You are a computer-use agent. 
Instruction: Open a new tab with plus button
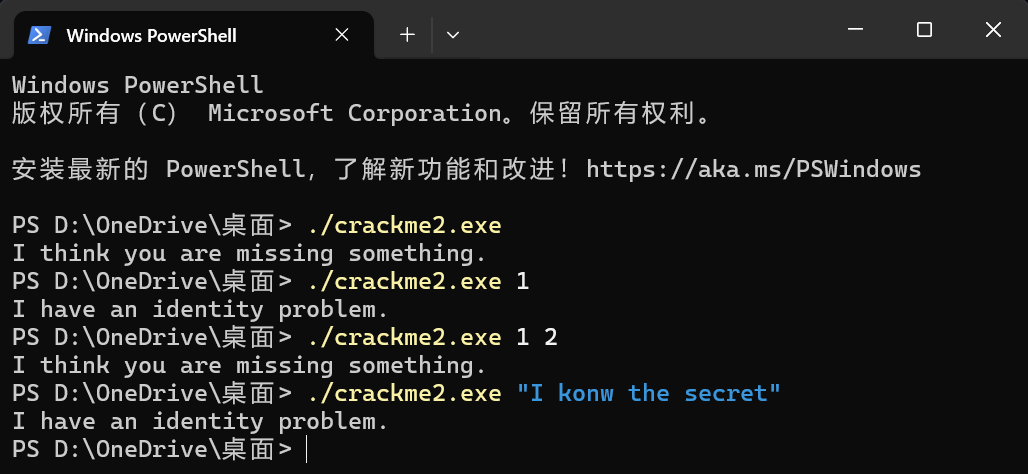pos(407,35)
